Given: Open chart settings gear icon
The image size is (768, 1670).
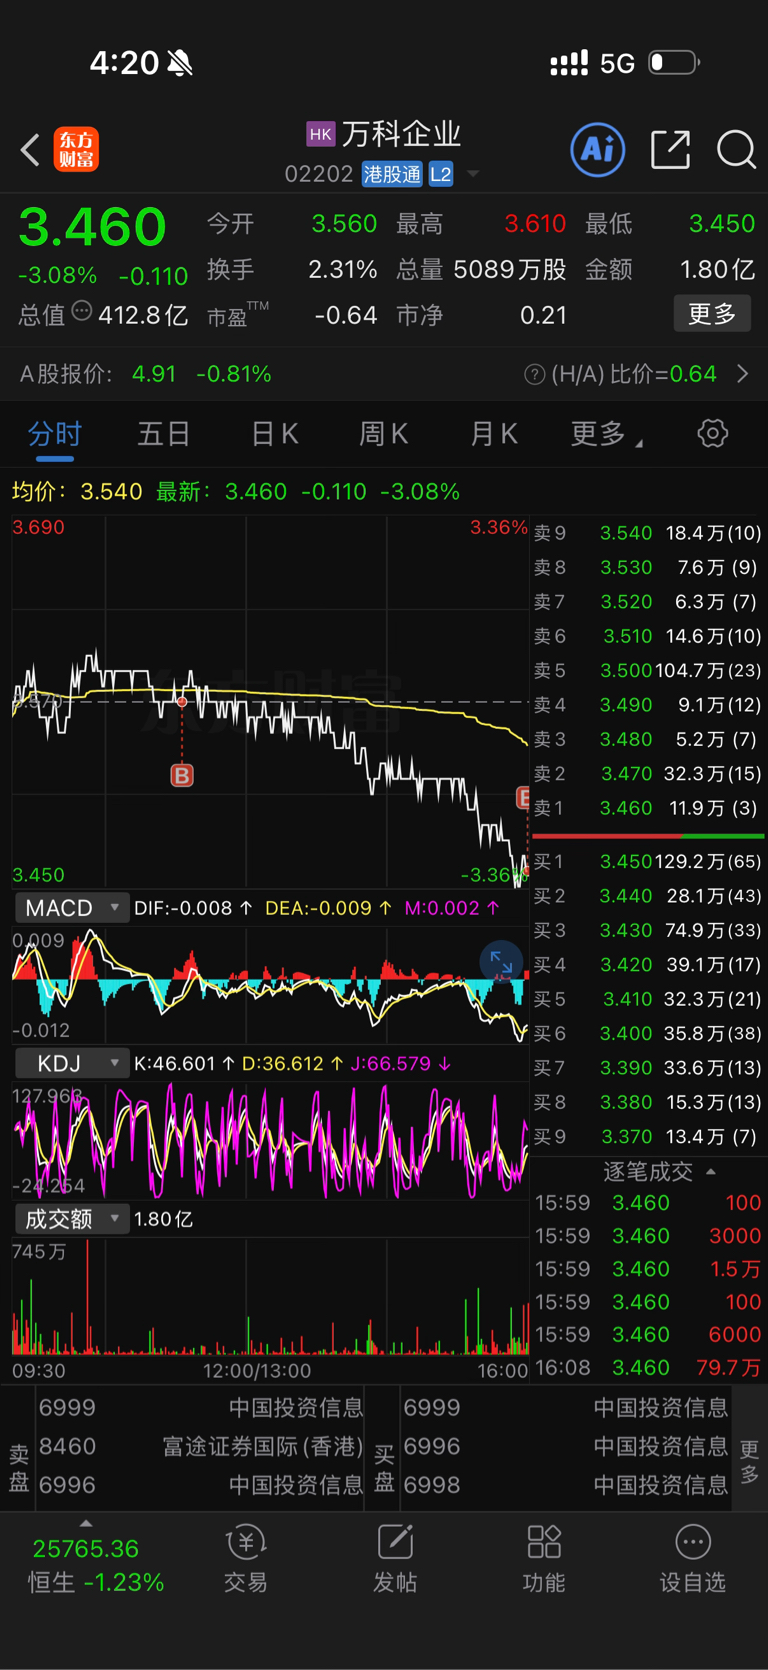Looking at the screenshot, I should point(712,433).
